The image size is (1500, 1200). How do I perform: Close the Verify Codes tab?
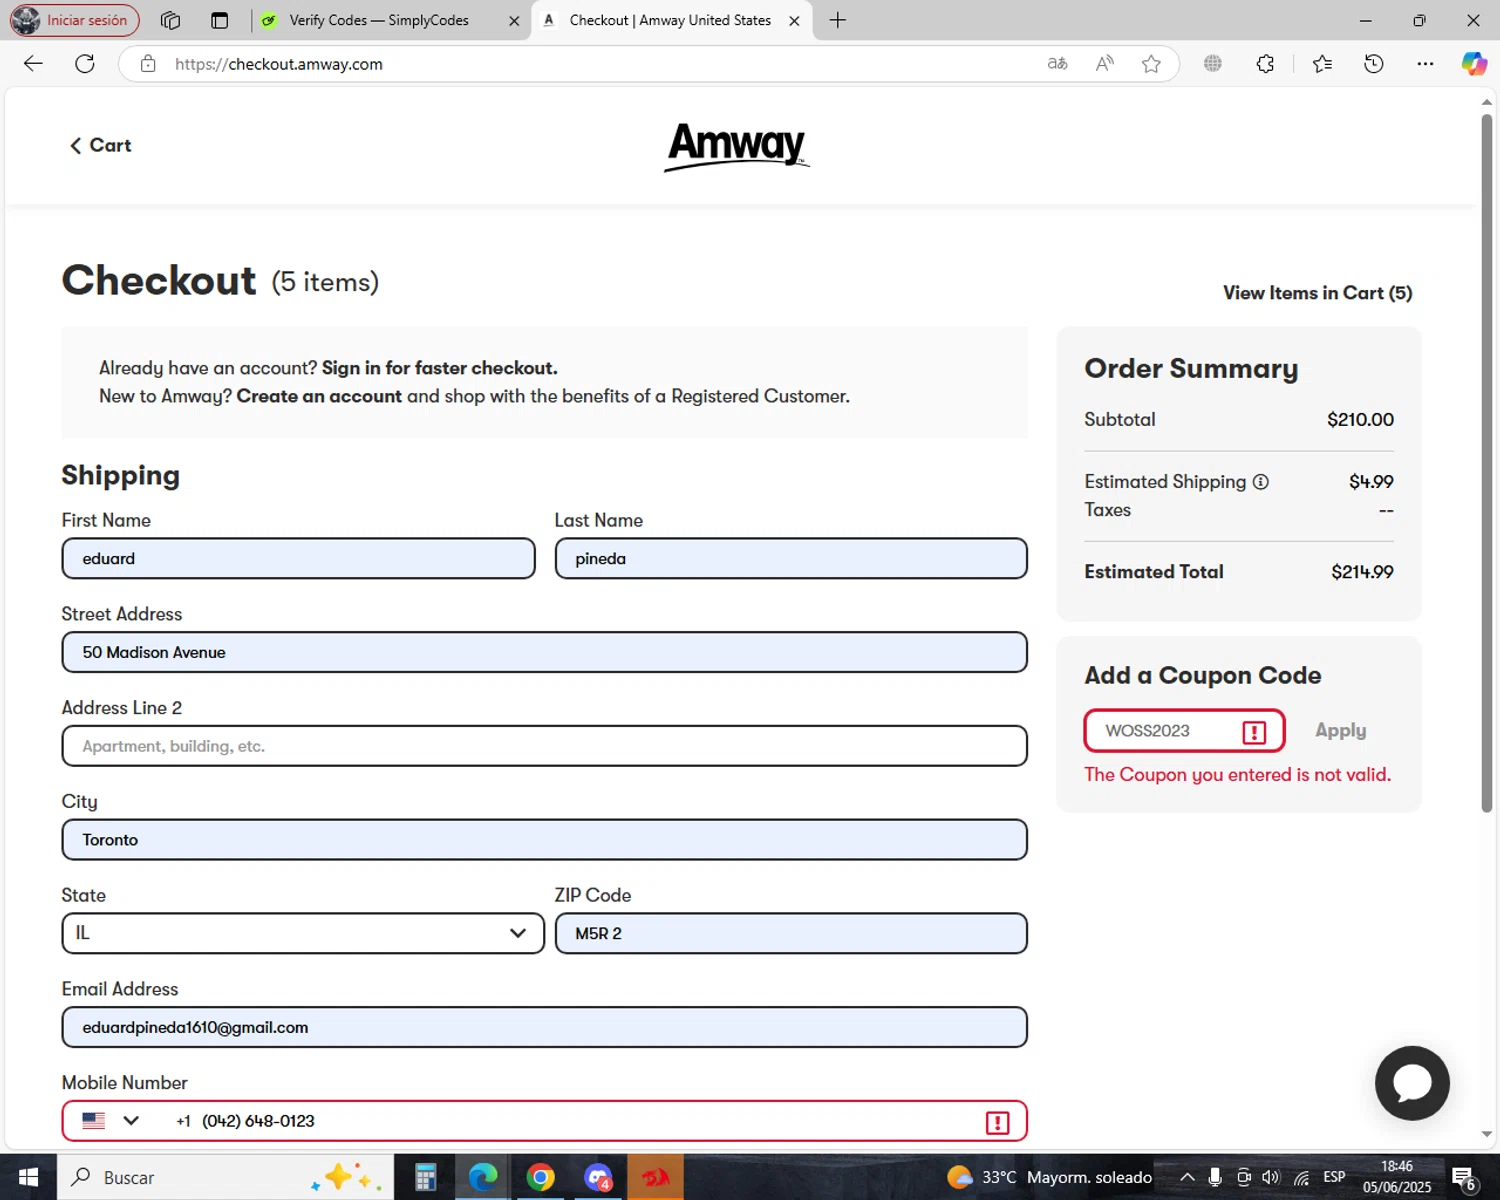(x=514, y=20)
